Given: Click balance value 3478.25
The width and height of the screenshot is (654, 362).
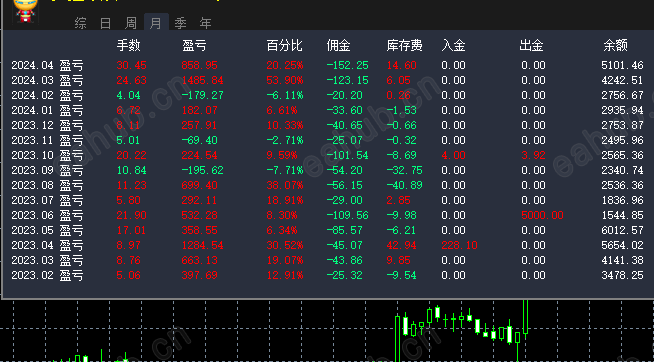Looking at the screenshot, I should point(622,276).
